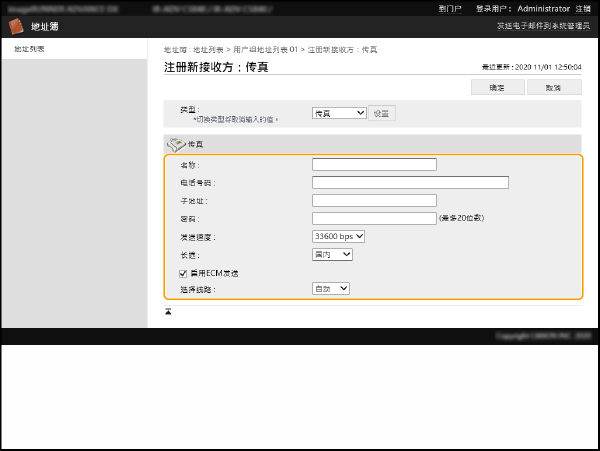Click the 设置 button next to type

[382, 113]
